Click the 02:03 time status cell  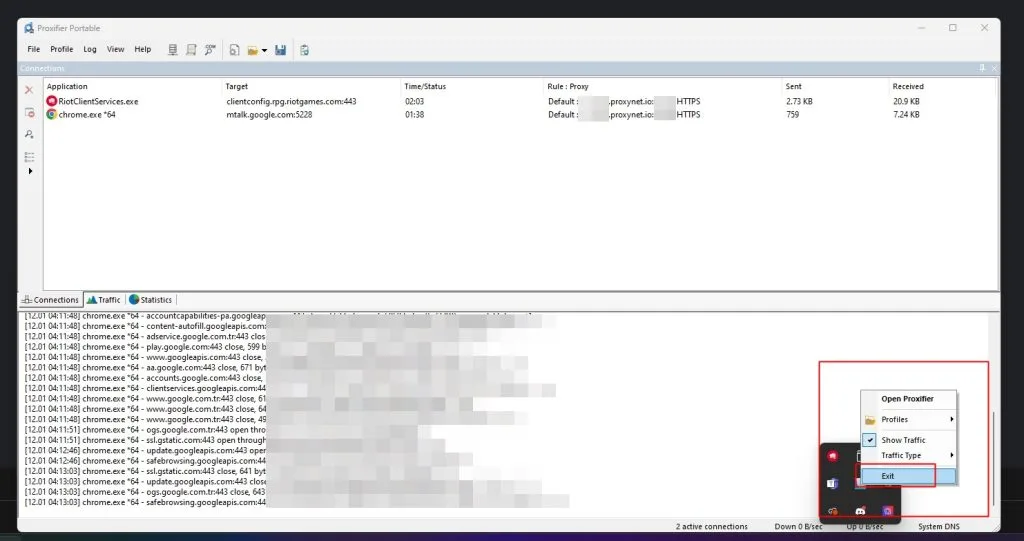coord(414,101)
